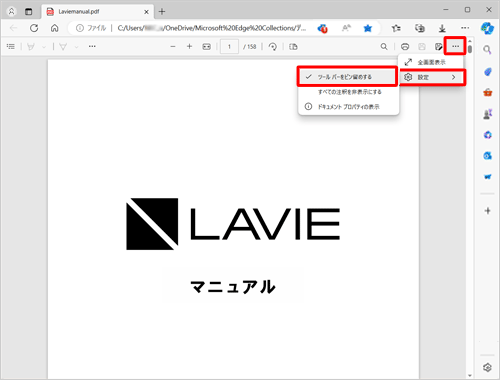Go to the browser home page
500x380 pixels.
[x=55, y=28]
